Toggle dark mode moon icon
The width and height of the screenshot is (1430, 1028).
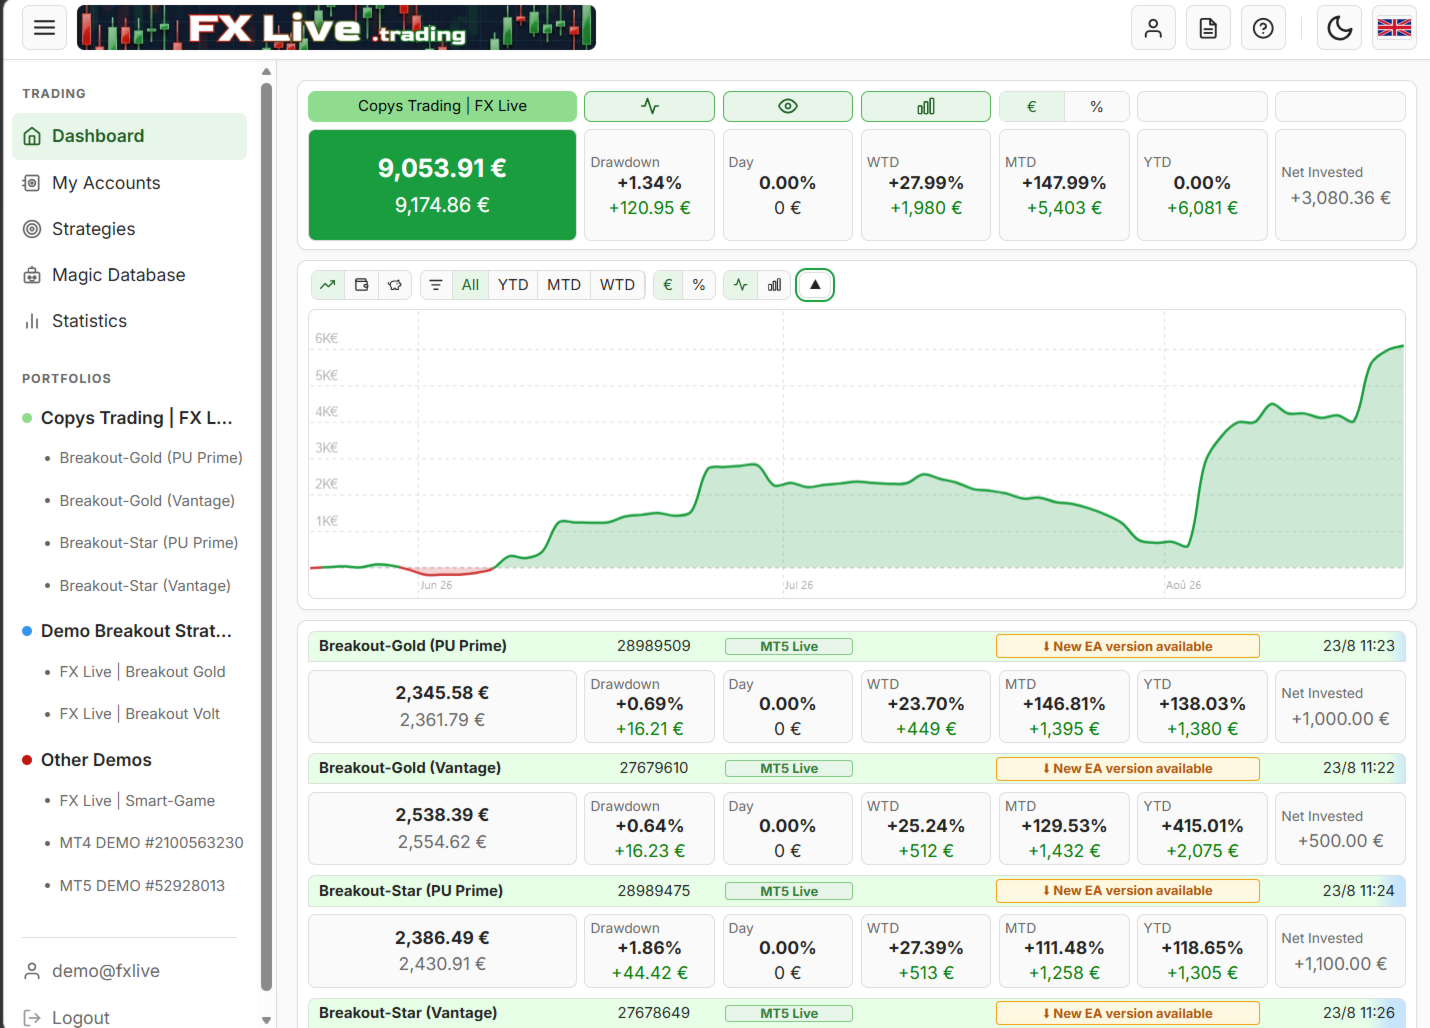pos(1340,28)
